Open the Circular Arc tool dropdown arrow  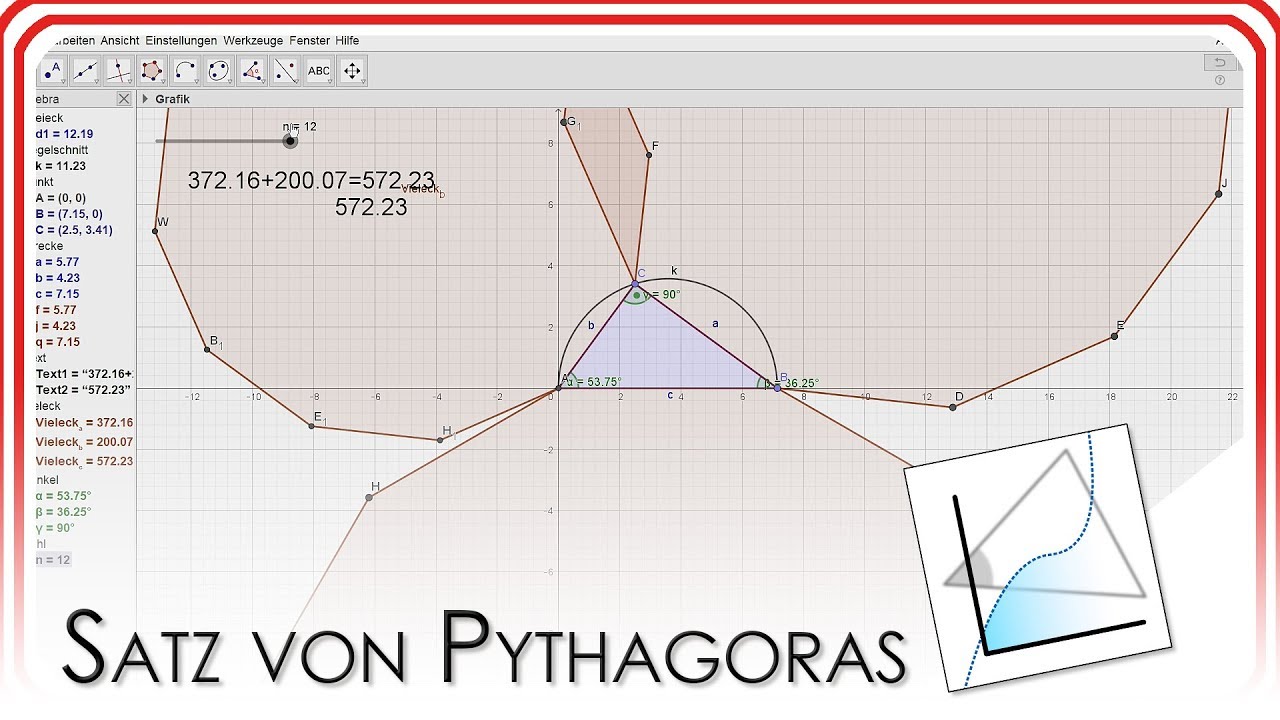coord(197,81)
